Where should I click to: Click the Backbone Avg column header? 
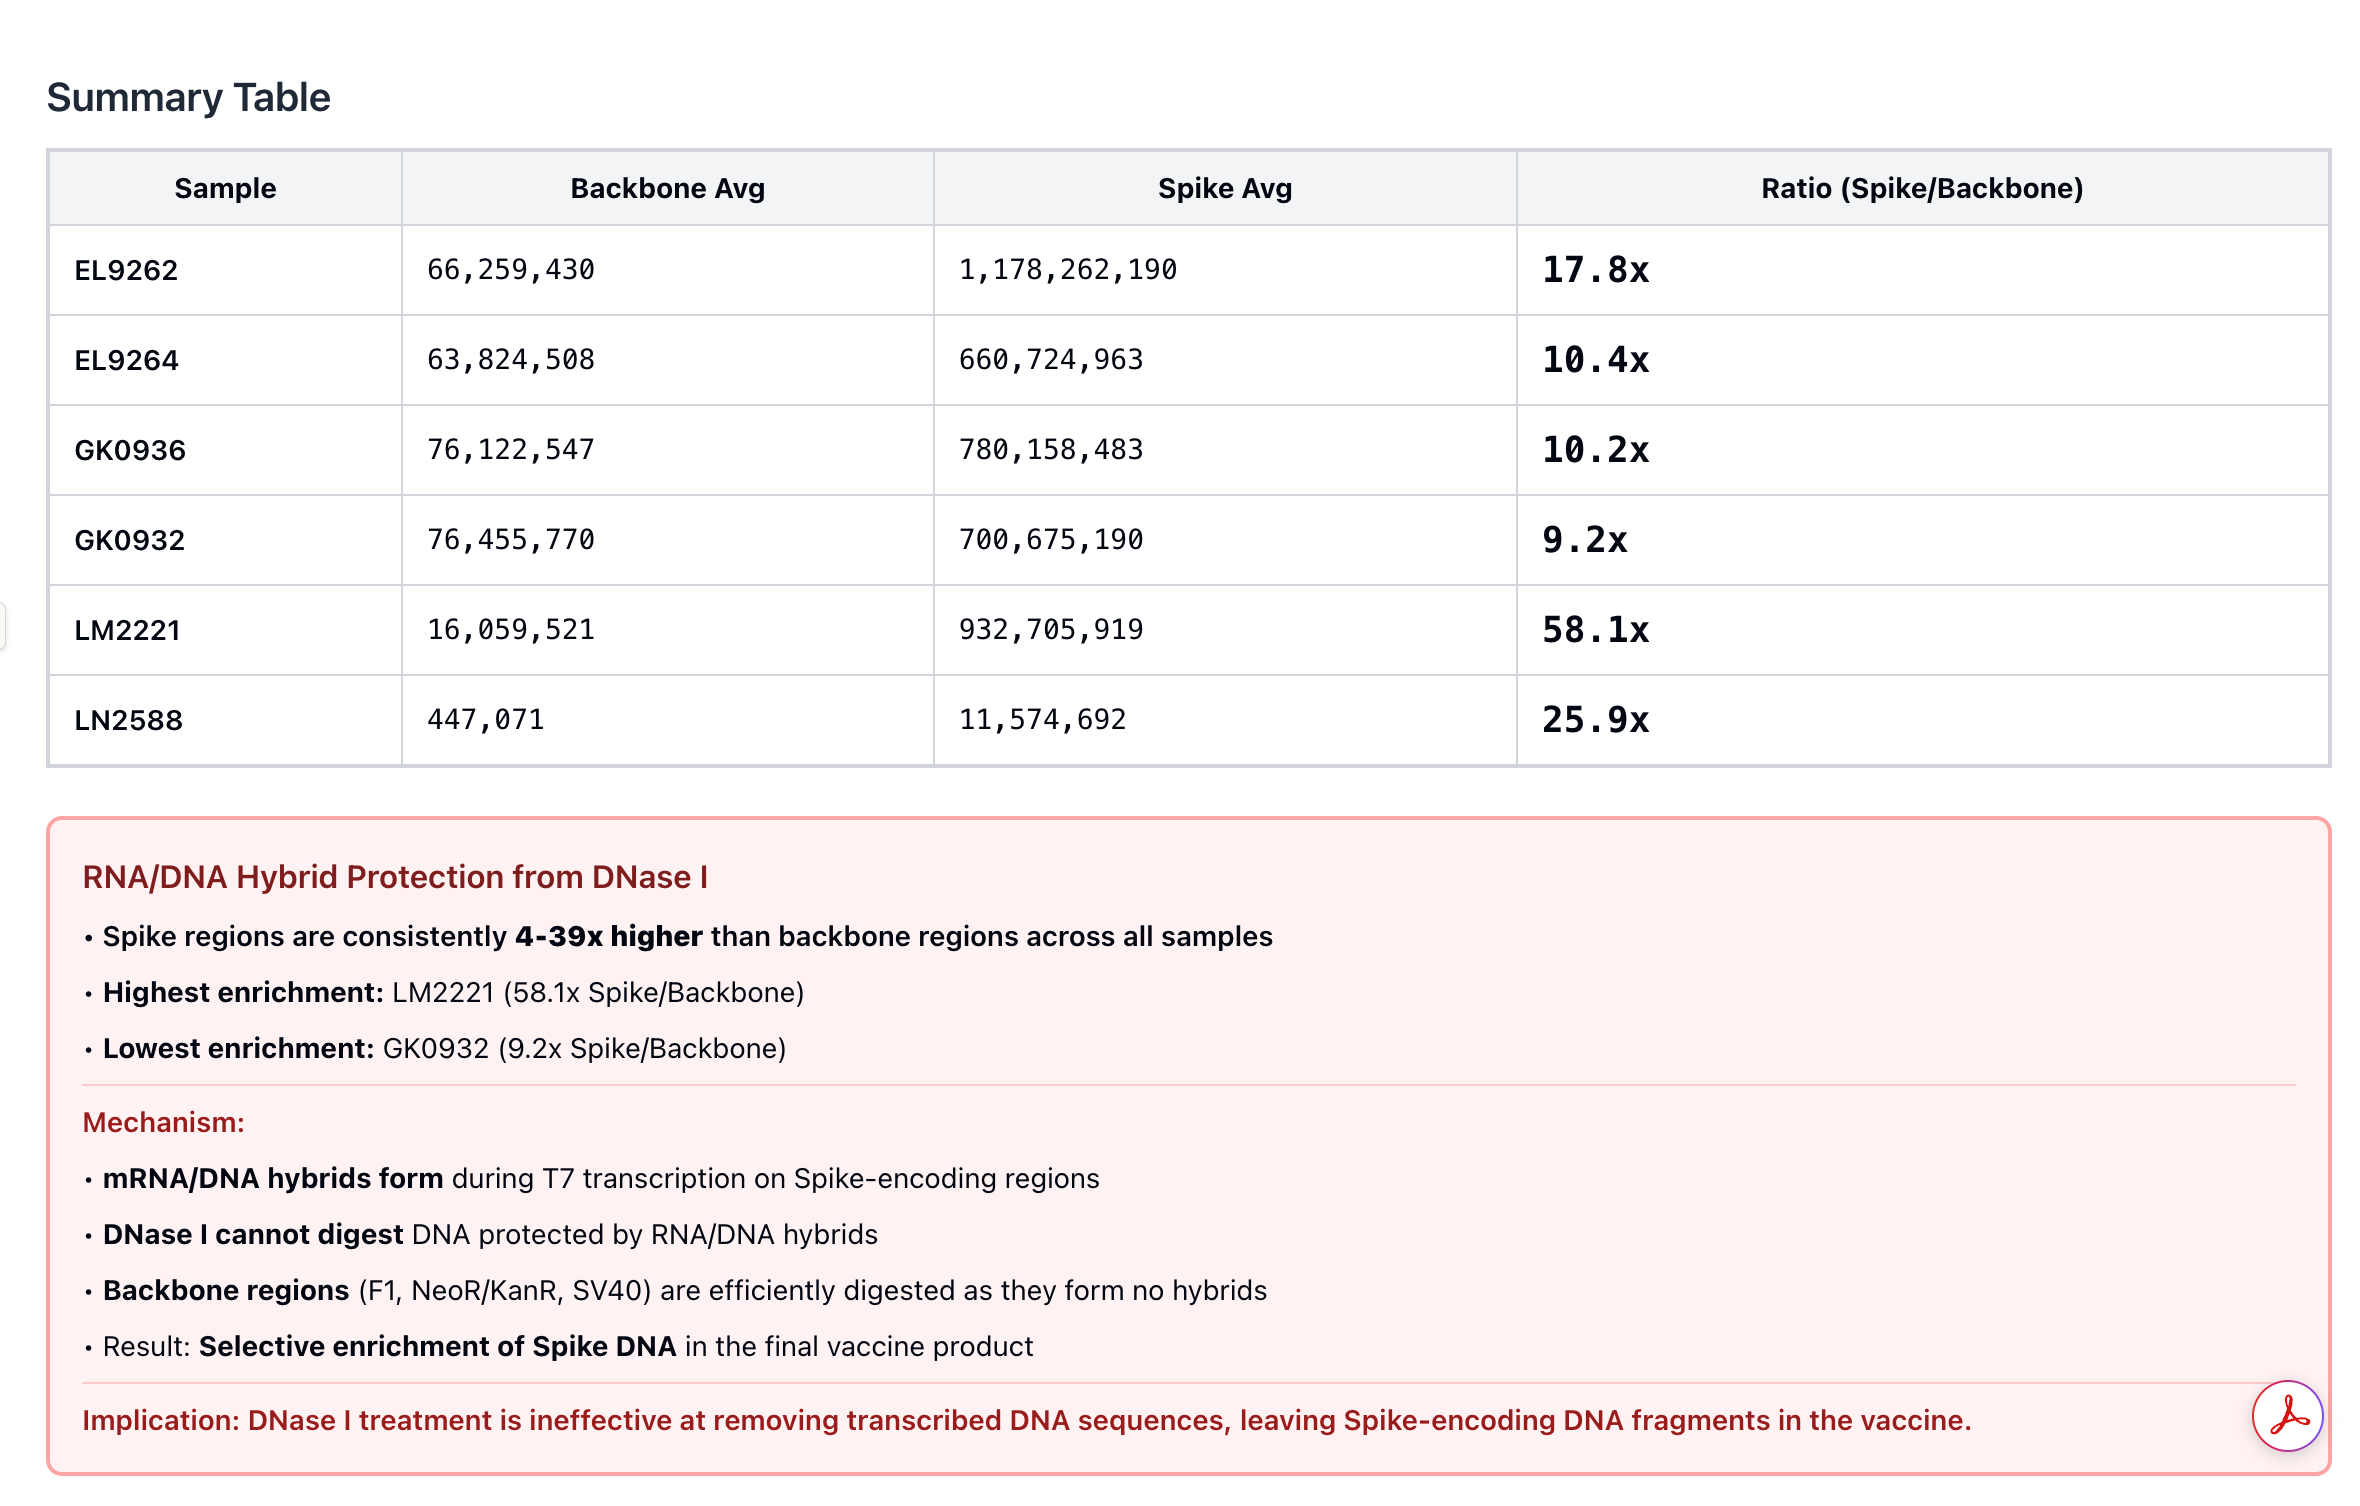pos(667,188)
